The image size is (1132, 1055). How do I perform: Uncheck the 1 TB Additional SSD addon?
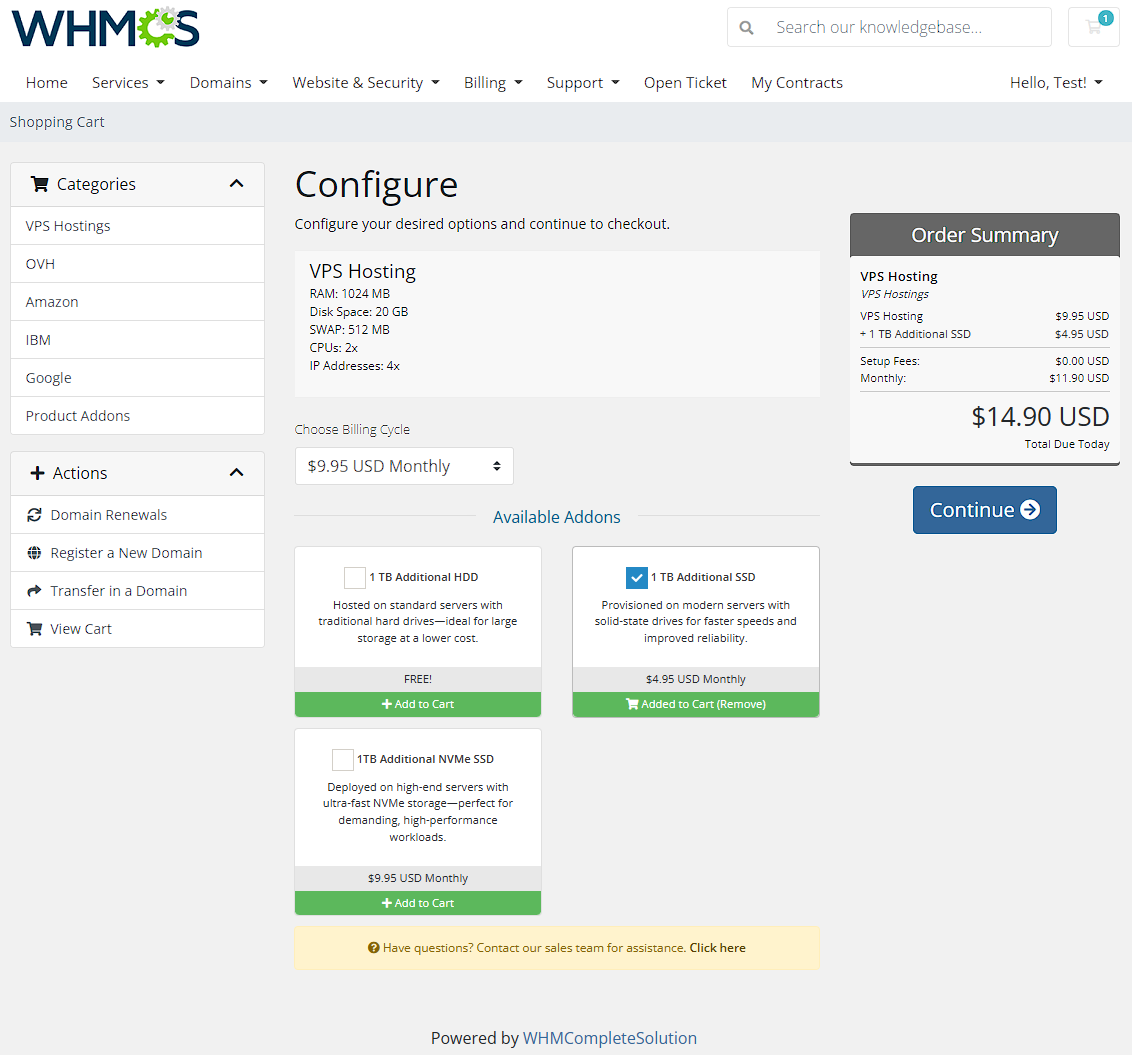click(x=637, y=577)
